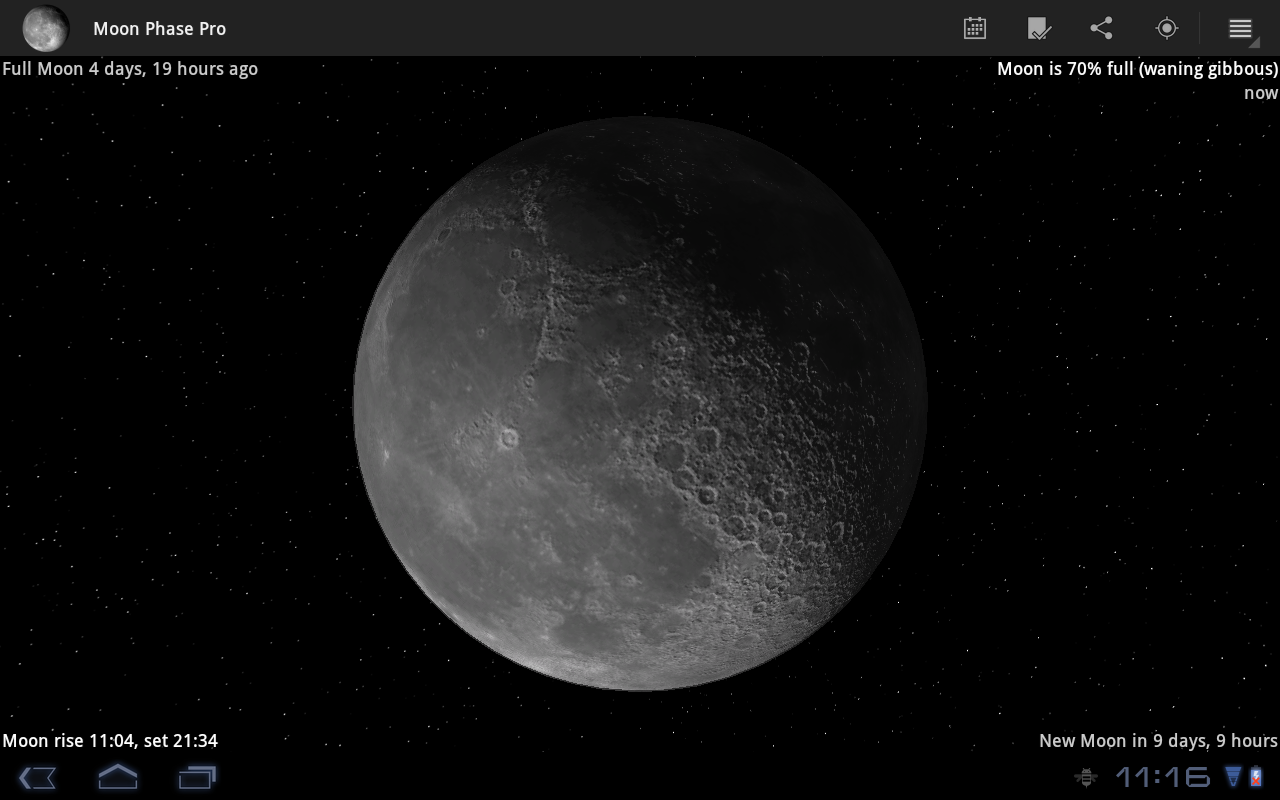The height and width of the screenshot is (800, 1280).
Task: Open the recent apps list
Action: pos(197,777)
